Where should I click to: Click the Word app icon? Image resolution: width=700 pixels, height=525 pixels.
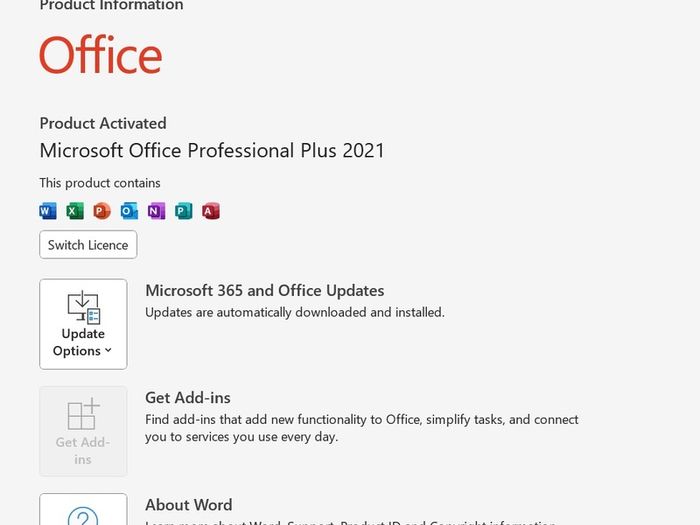(48, 211)
